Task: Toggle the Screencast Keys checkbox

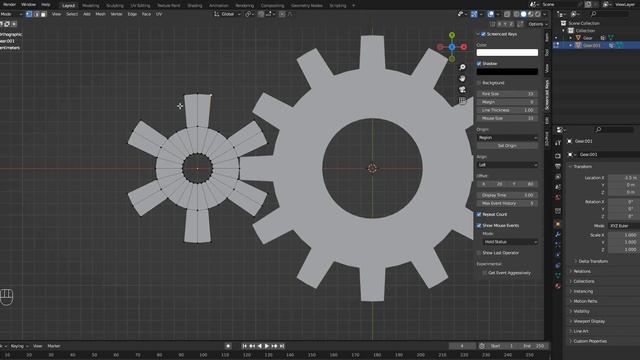Action: point(483,34)
